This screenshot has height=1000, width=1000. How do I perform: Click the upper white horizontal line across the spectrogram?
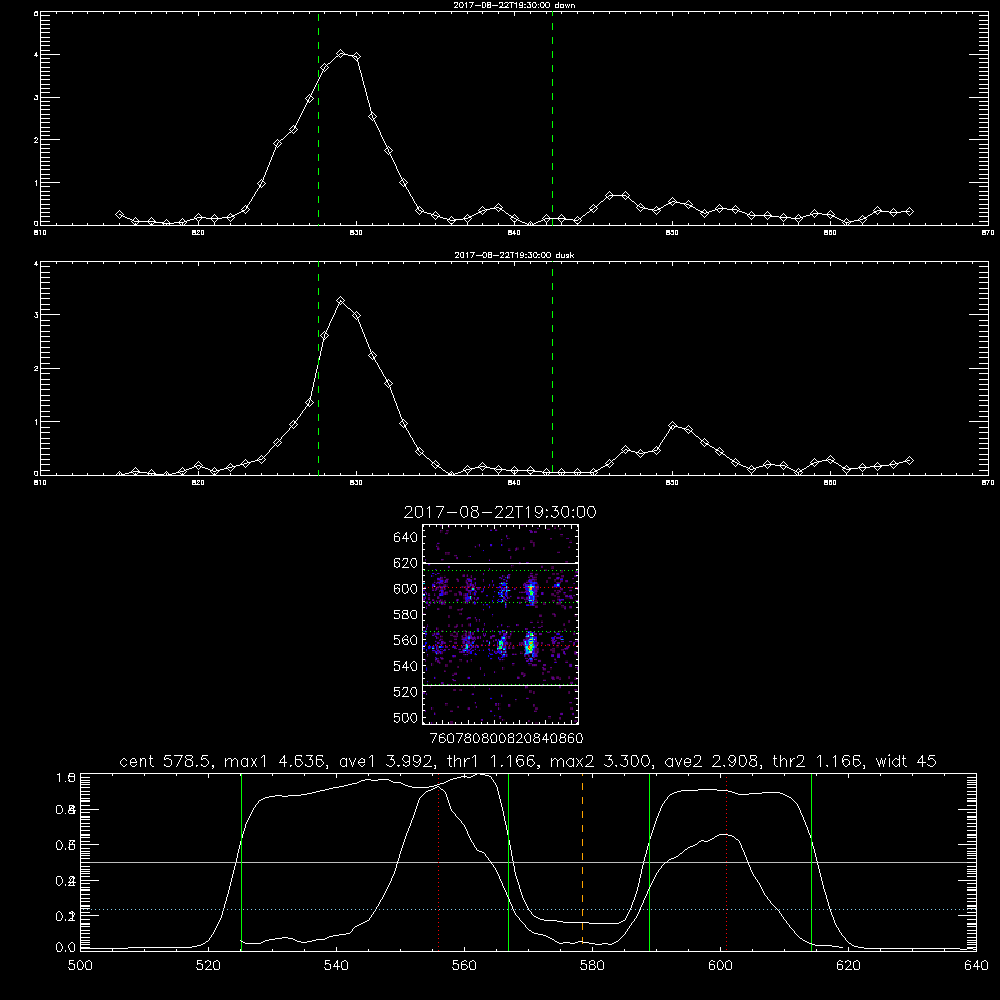pos(501,563)
